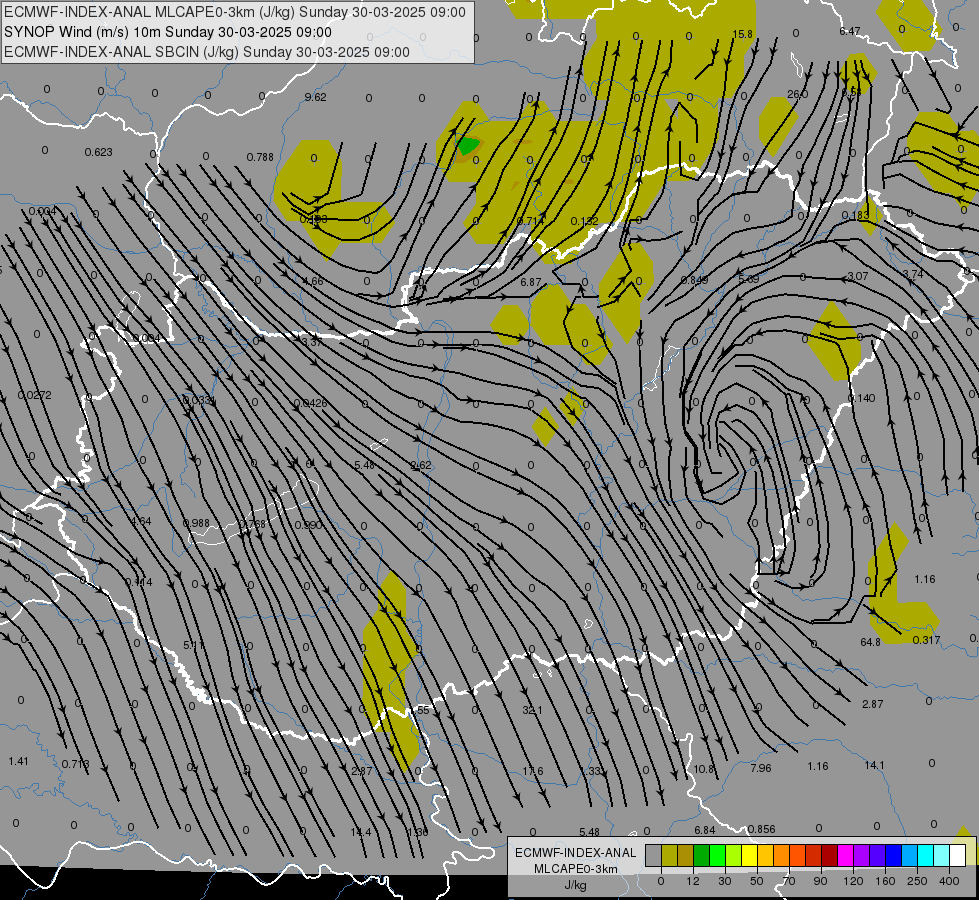
Task: Click the '400' legend scale tick label
Action: (949, 881)
